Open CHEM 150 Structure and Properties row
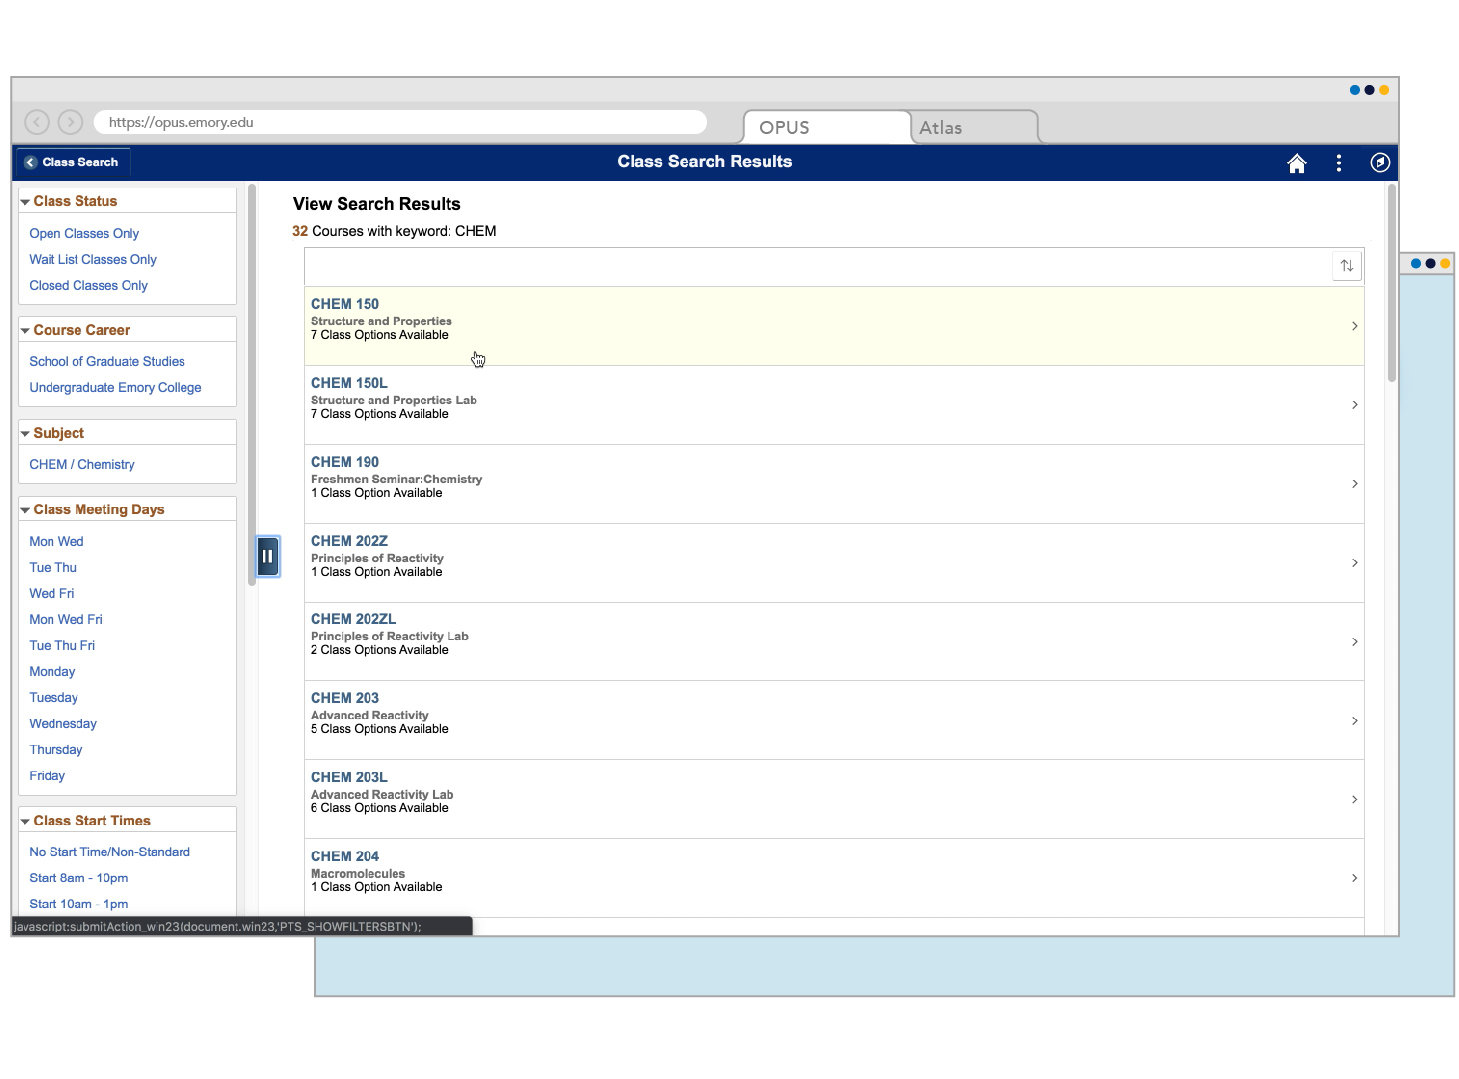Screen dimensions: 1459x1079 point(834,326)
